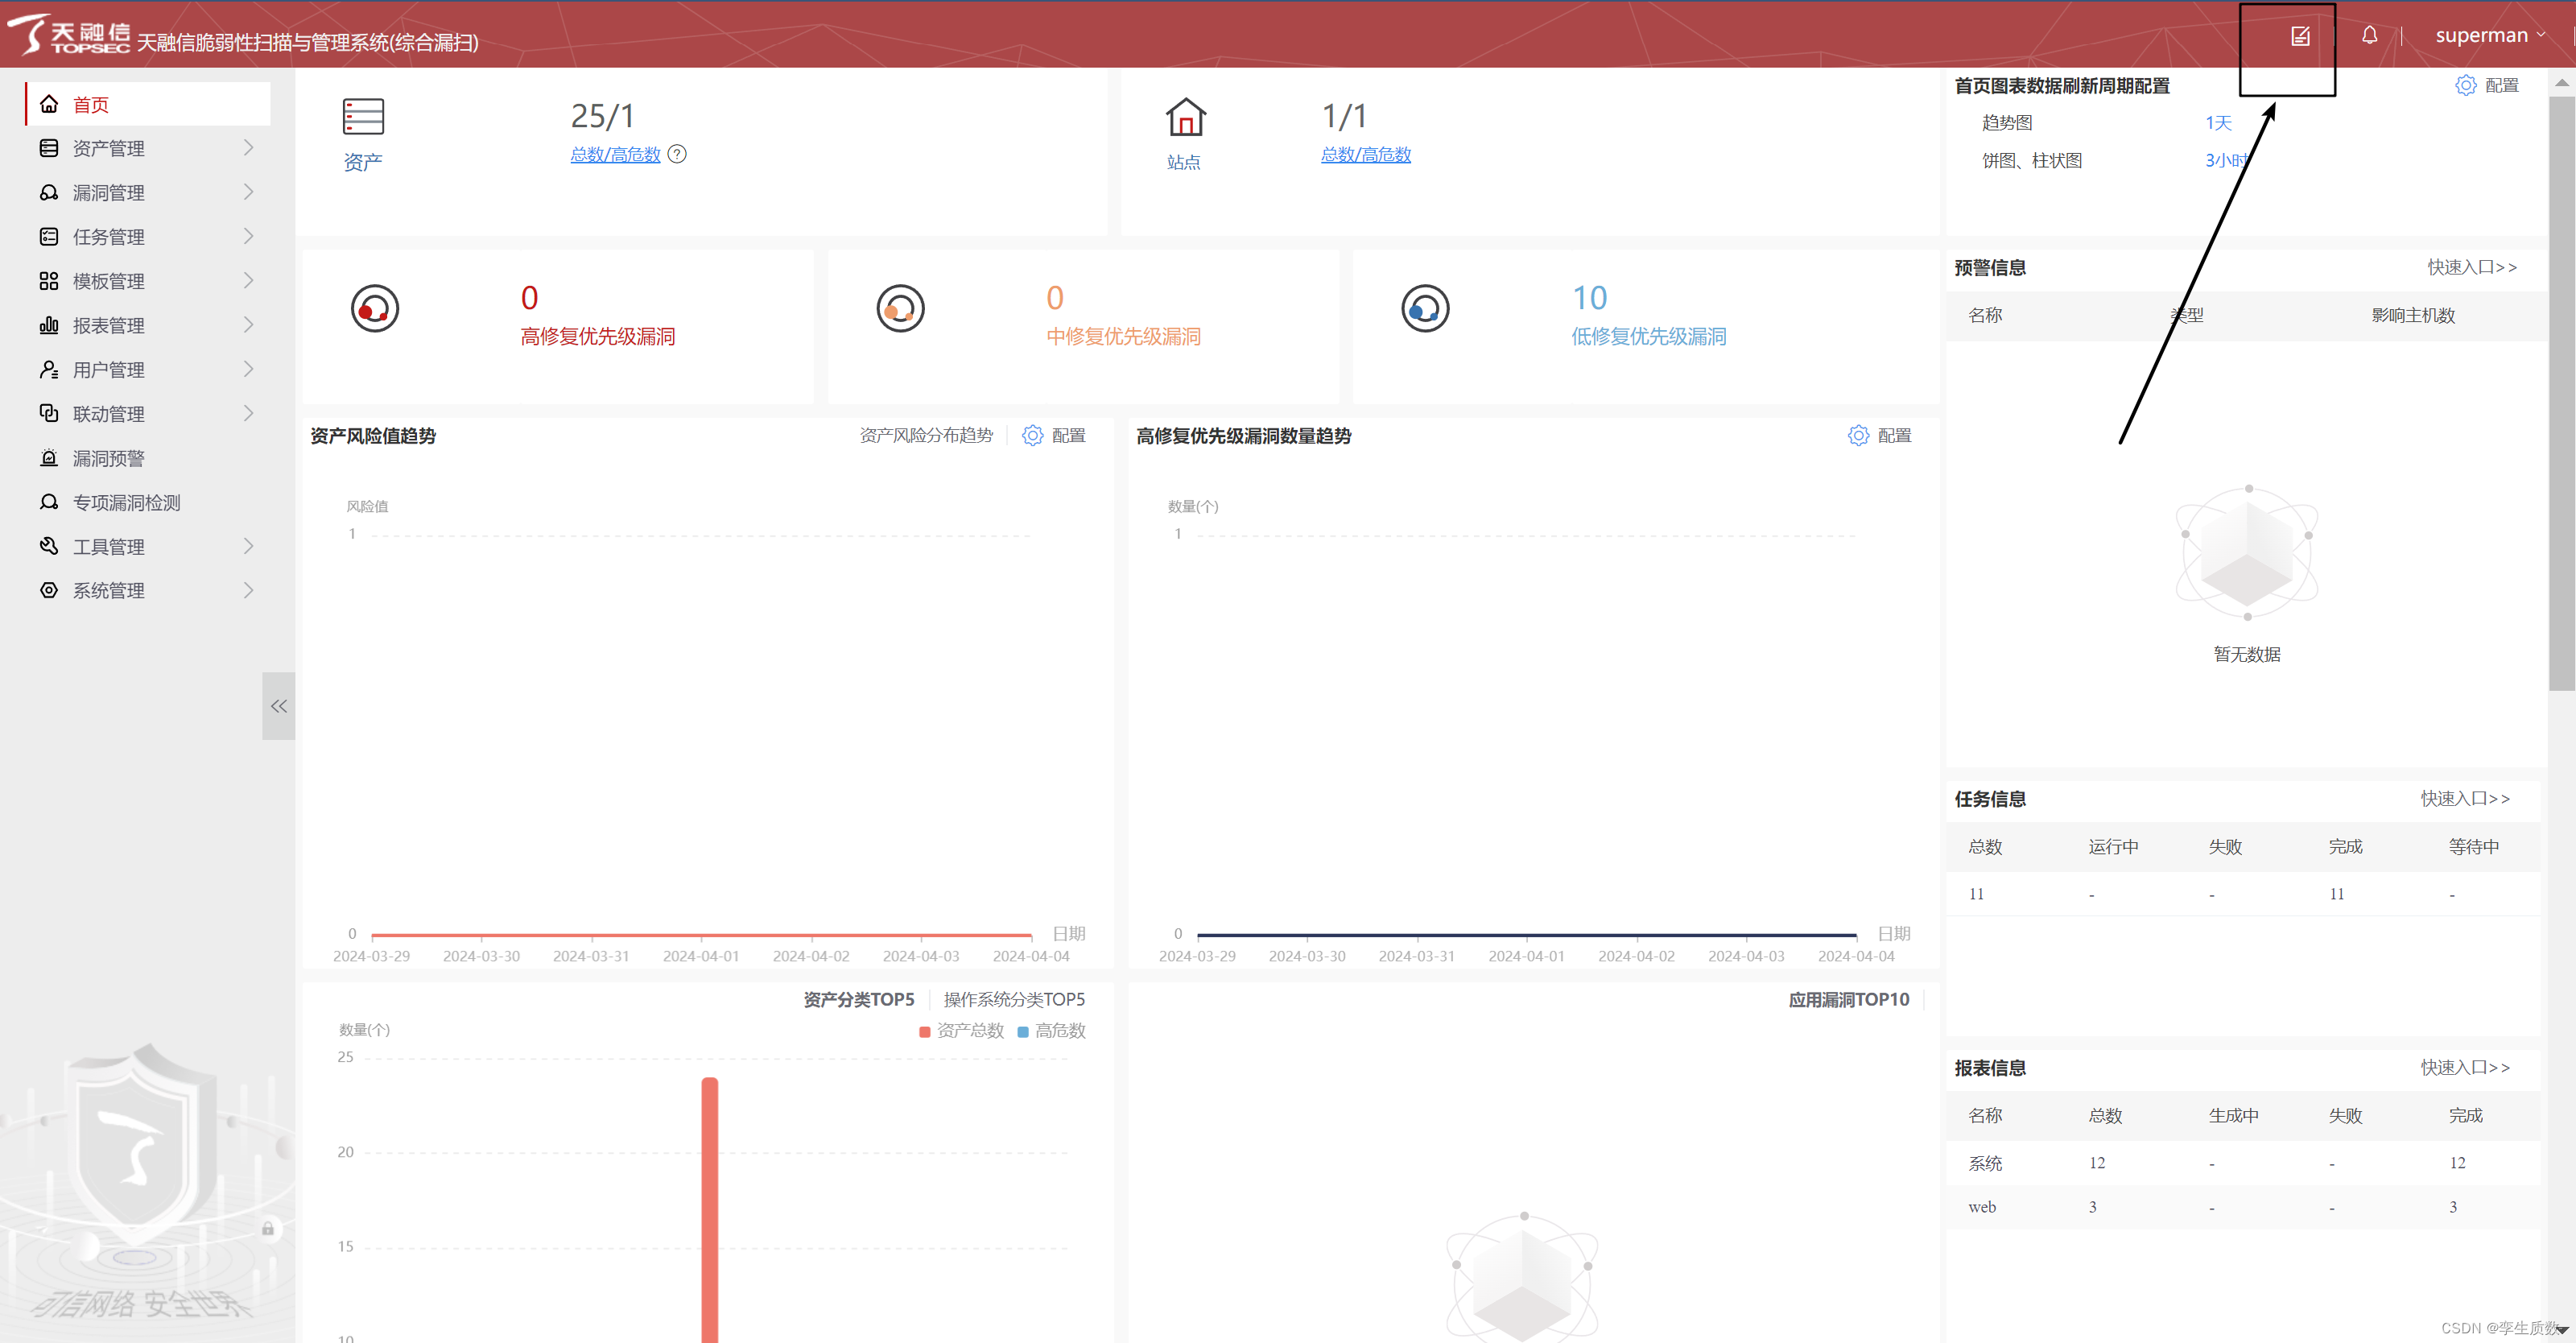The image size is (2576, 1343).
Task: Open the notification bell icon
Action: (x=2369, y=36)
